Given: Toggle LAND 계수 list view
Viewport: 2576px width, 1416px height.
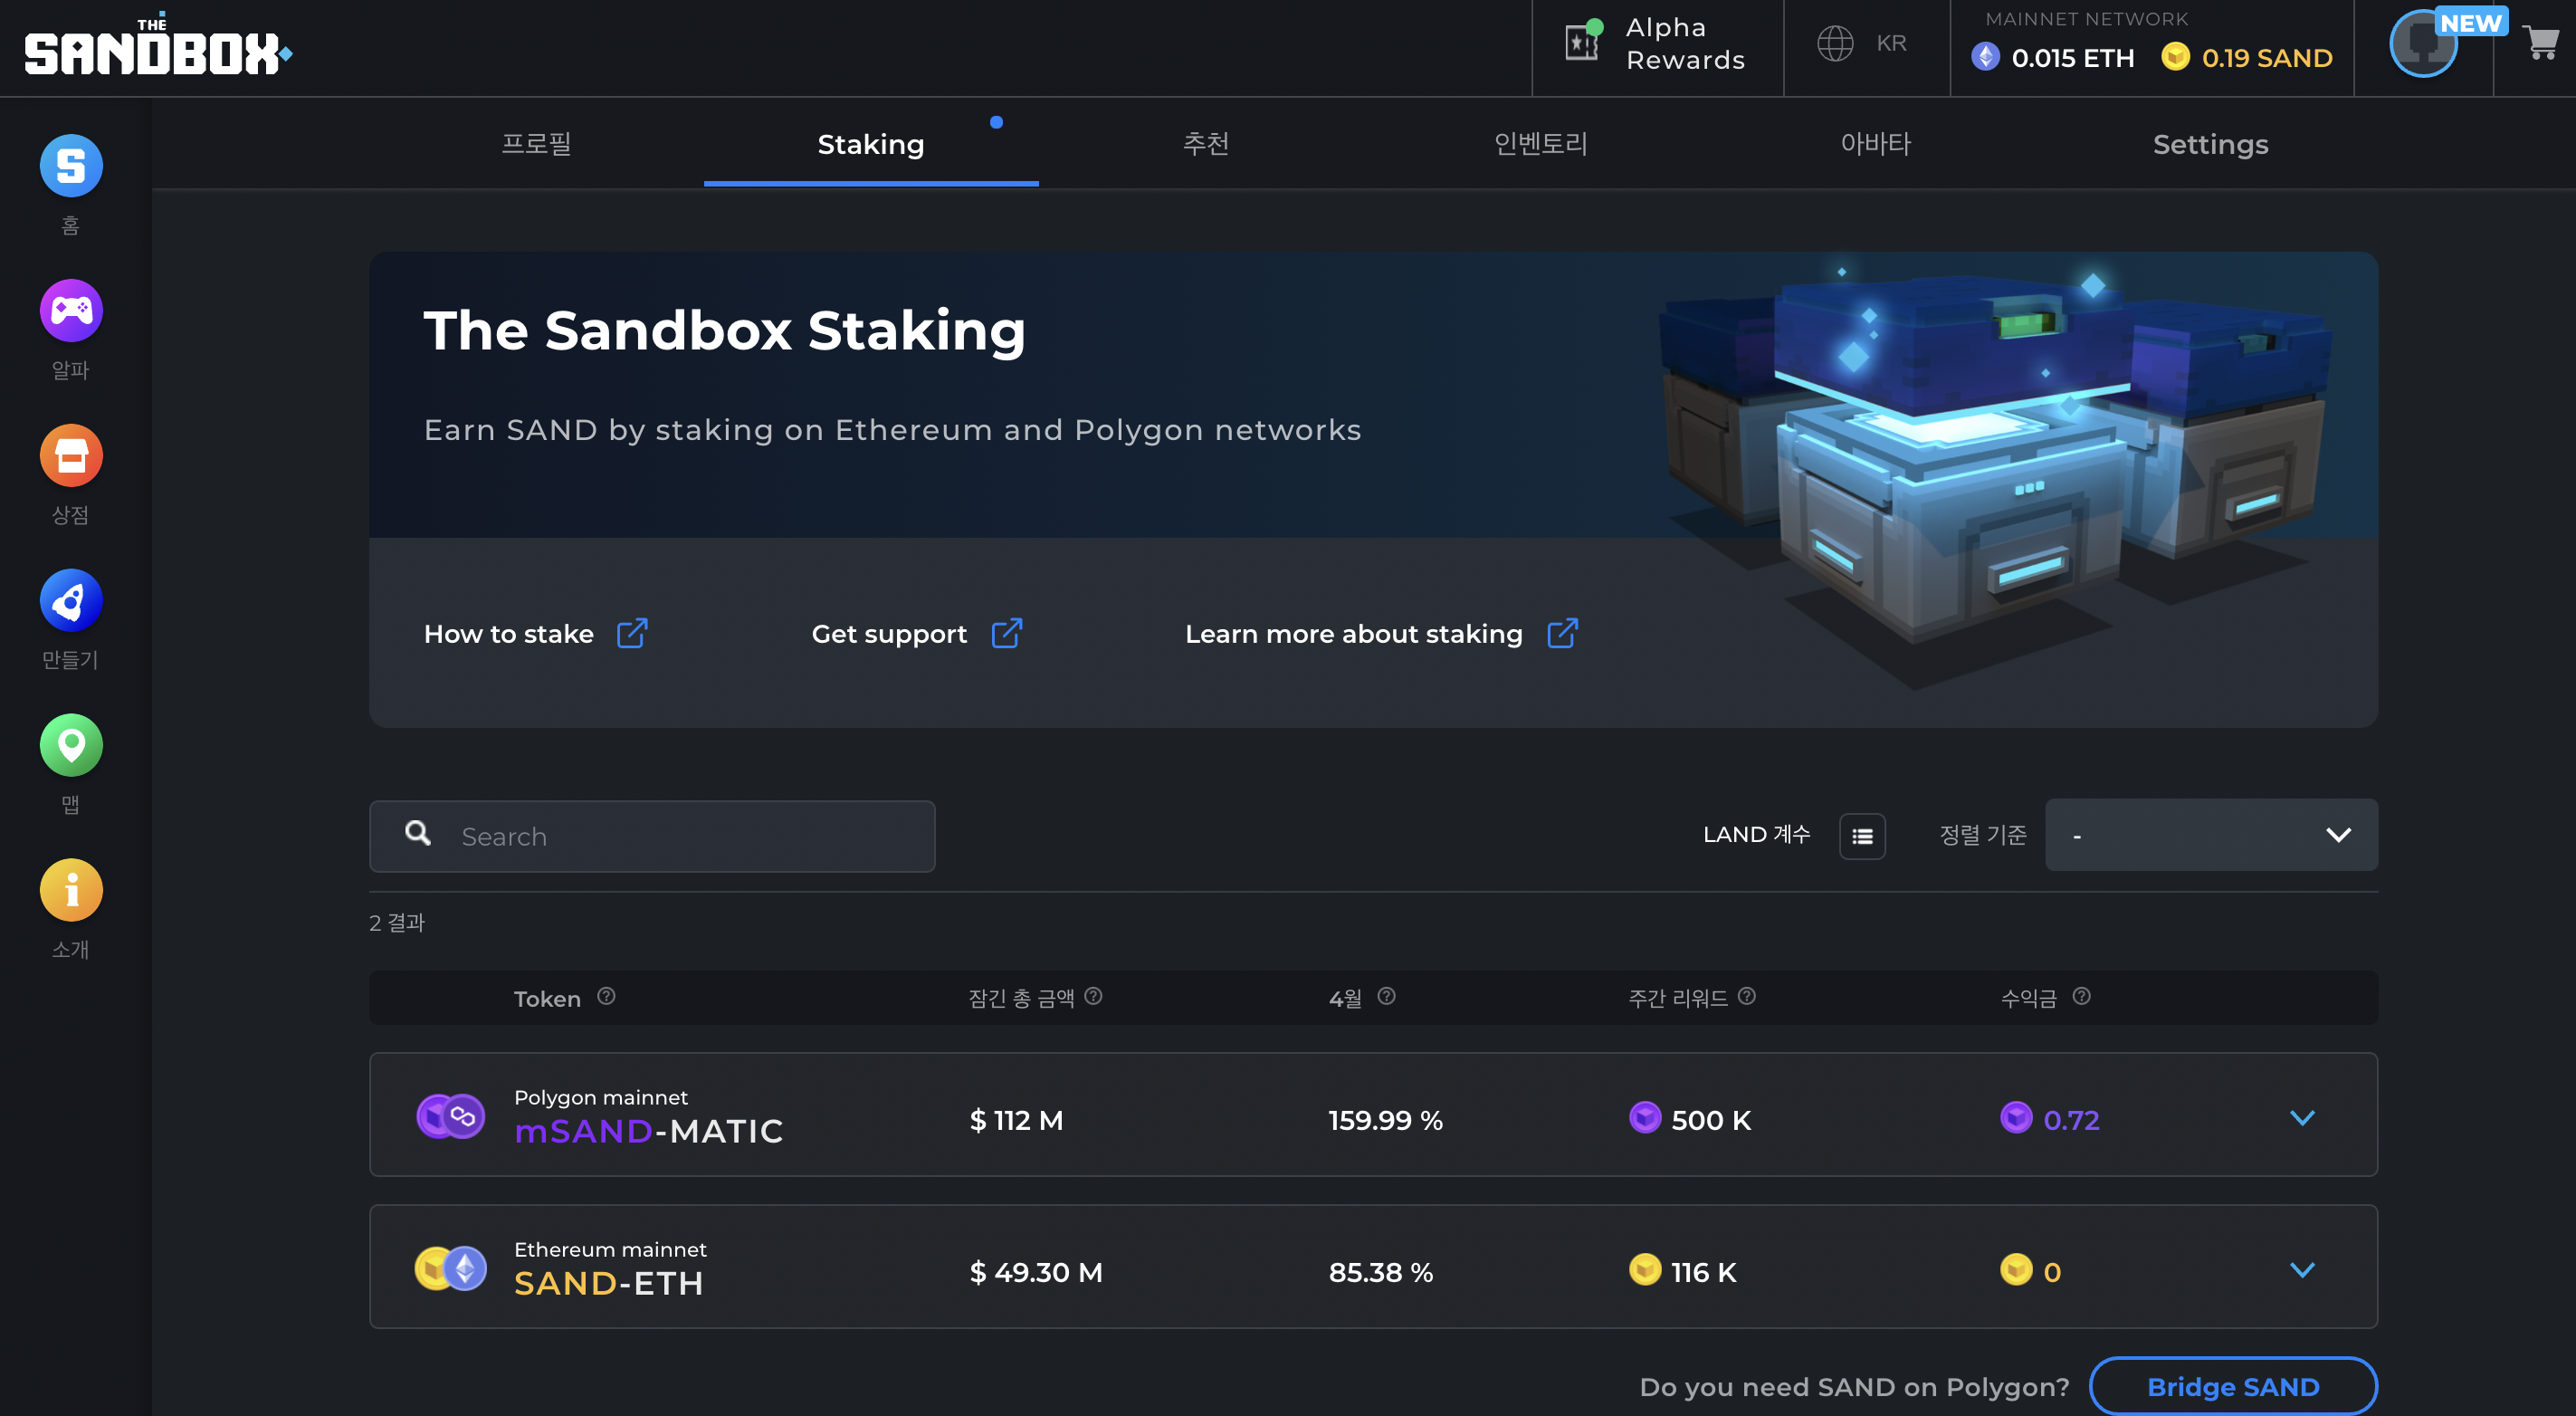Looking at the screenshot, I should (x=1862, y=836).
